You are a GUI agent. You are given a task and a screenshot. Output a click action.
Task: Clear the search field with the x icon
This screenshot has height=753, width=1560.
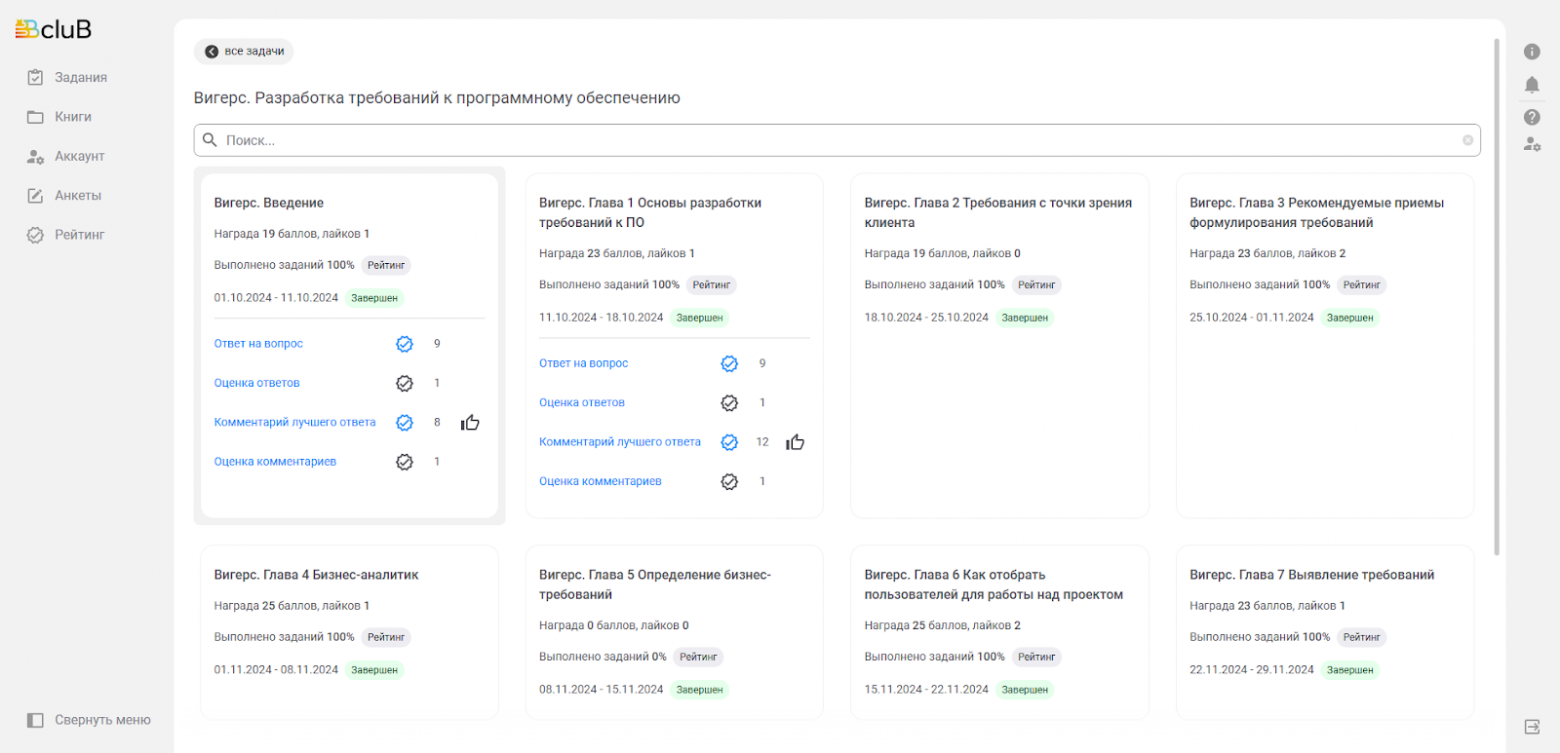(x=1467, y=140)
